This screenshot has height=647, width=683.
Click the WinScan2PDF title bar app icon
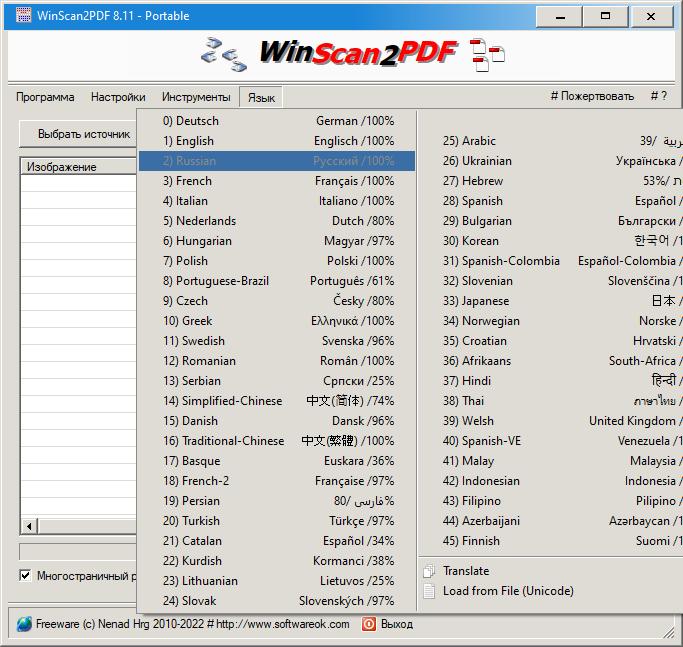click(x=23, y=15)
